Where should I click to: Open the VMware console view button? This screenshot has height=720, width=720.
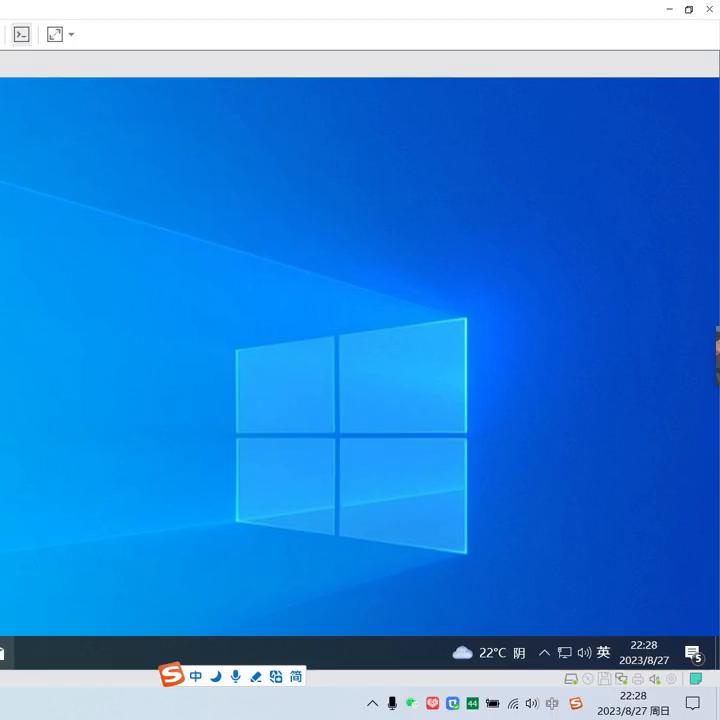coord(22,34)
